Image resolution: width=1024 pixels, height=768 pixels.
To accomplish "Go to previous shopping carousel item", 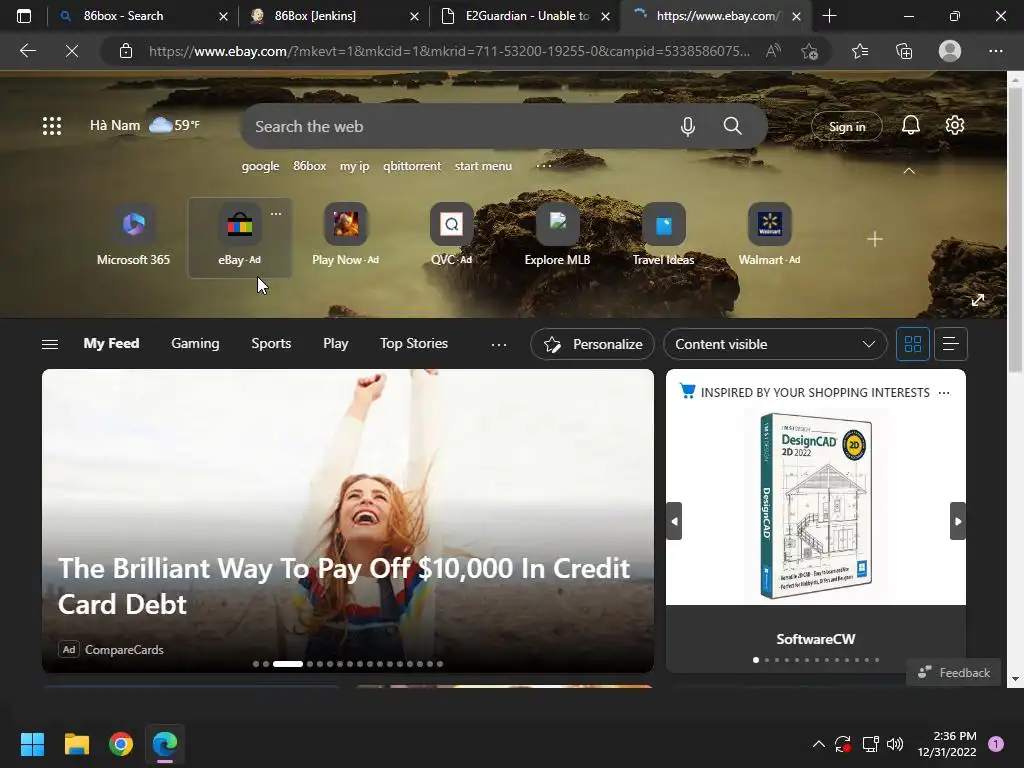I will (675, 521).
